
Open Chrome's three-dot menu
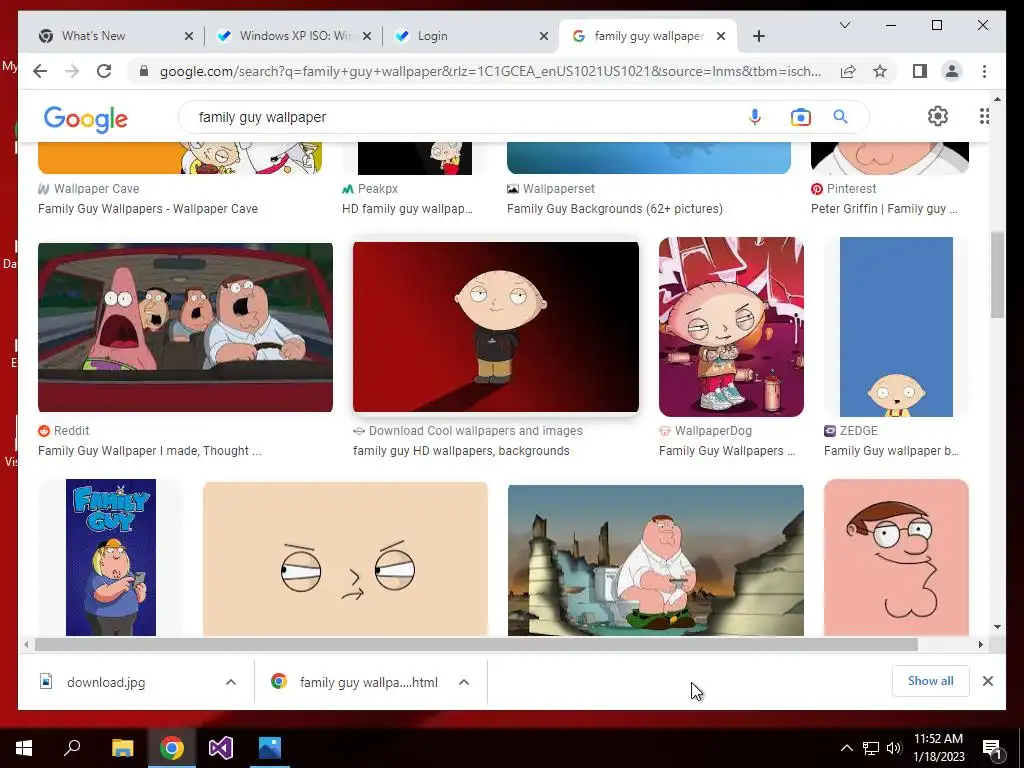click(x=984, y=71)
